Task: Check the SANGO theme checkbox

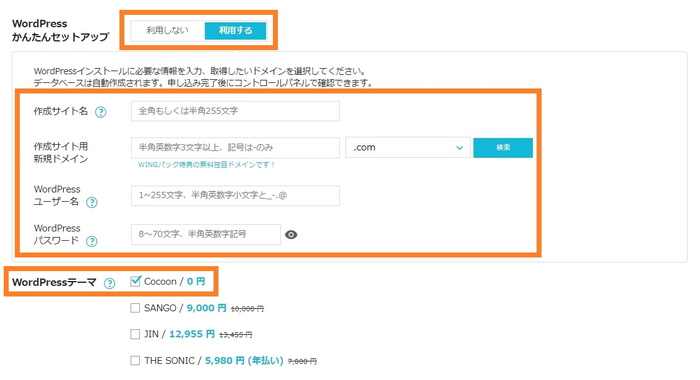Action: (x=135, y=308)
